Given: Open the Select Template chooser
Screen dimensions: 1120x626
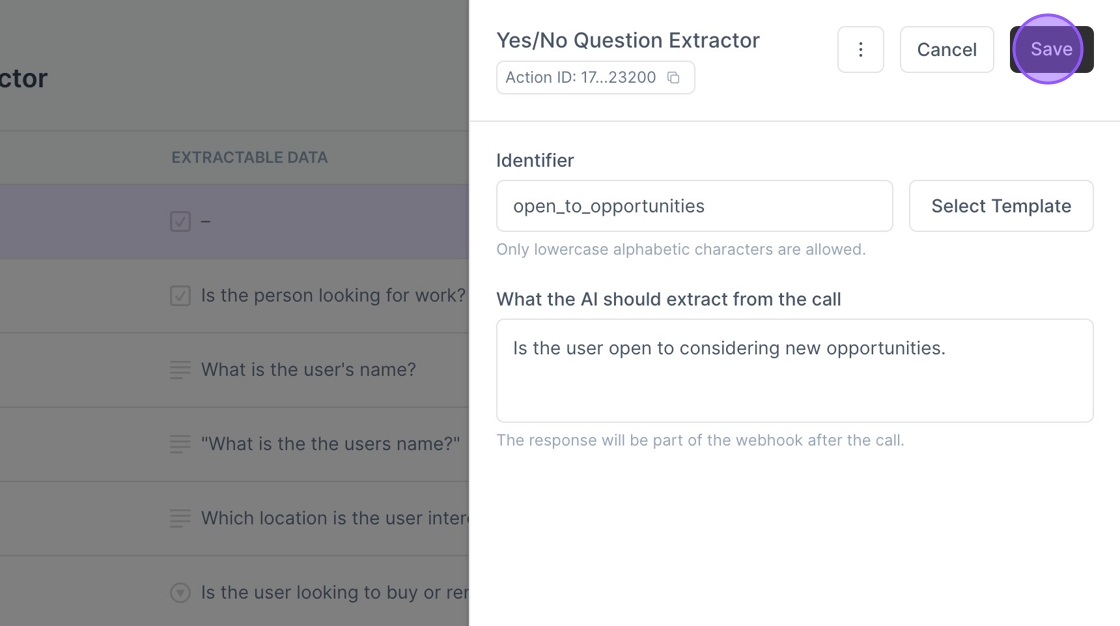Looking at the screenshot, I should pos(1000,206).
